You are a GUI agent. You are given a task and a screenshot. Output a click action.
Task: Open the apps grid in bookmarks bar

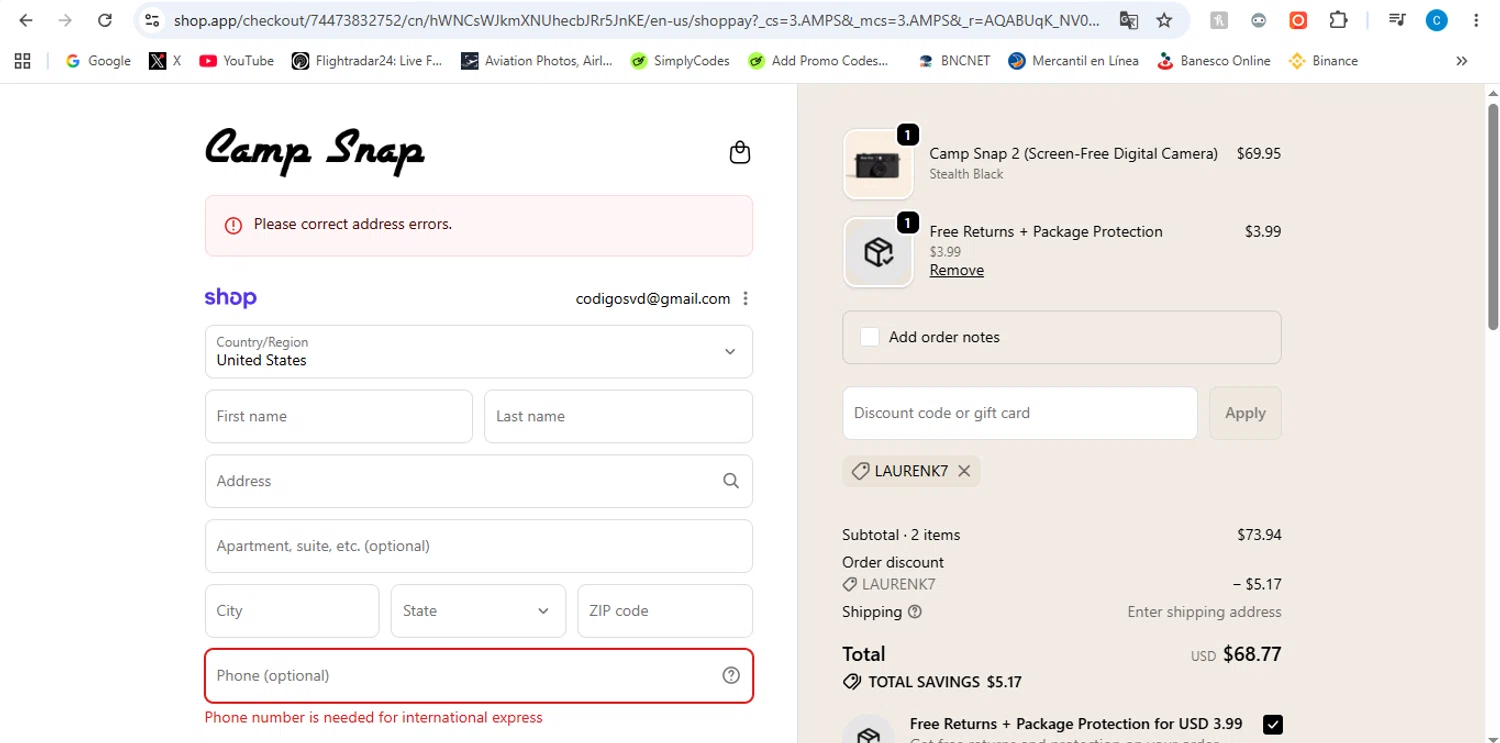point(22,61)
